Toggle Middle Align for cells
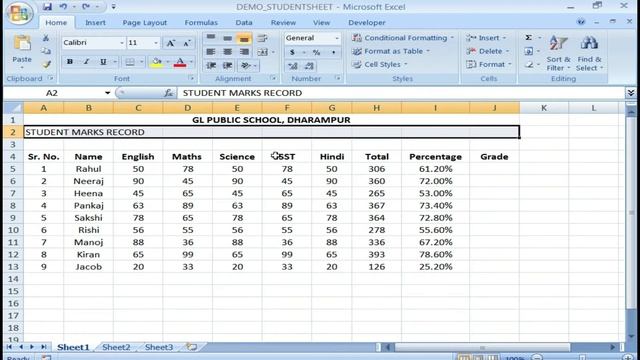The width and height of the screenshot is (640, 360). [227, 38]
